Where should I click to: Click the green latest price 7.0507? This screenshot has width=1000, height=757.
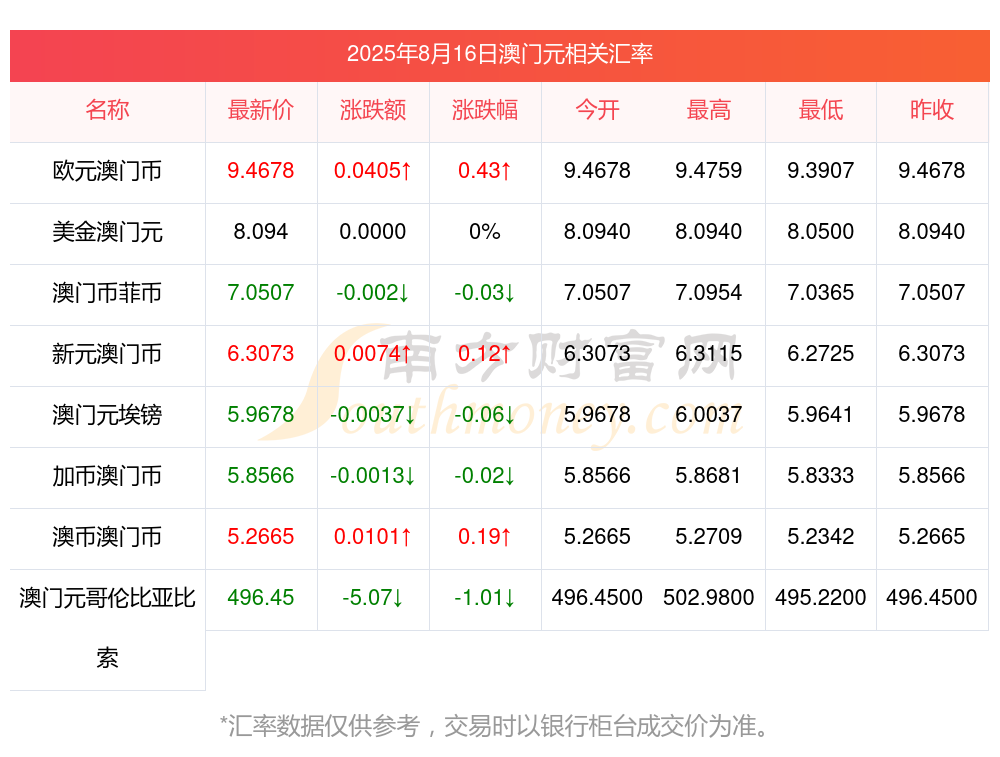261,293
